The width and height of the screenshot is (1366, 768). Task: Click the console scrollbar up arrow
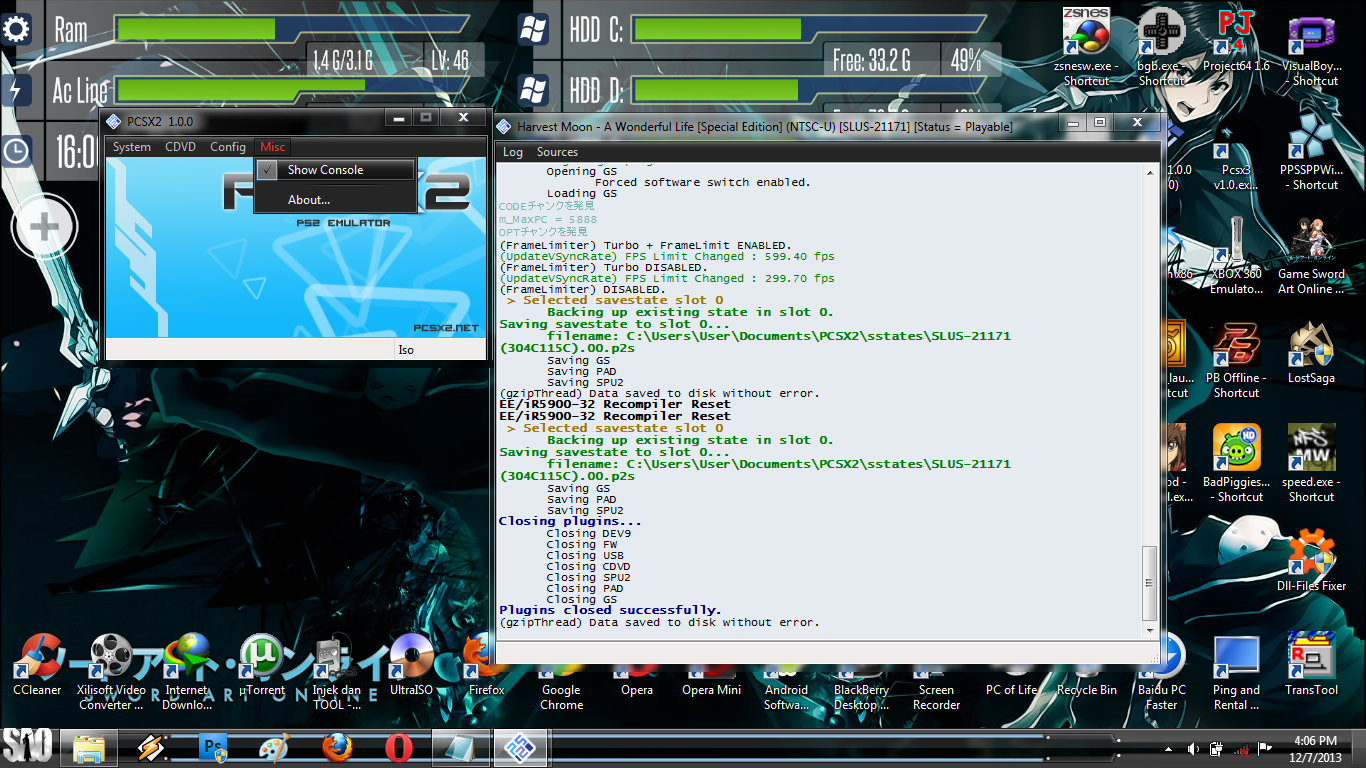click(x=1150, y=172)
